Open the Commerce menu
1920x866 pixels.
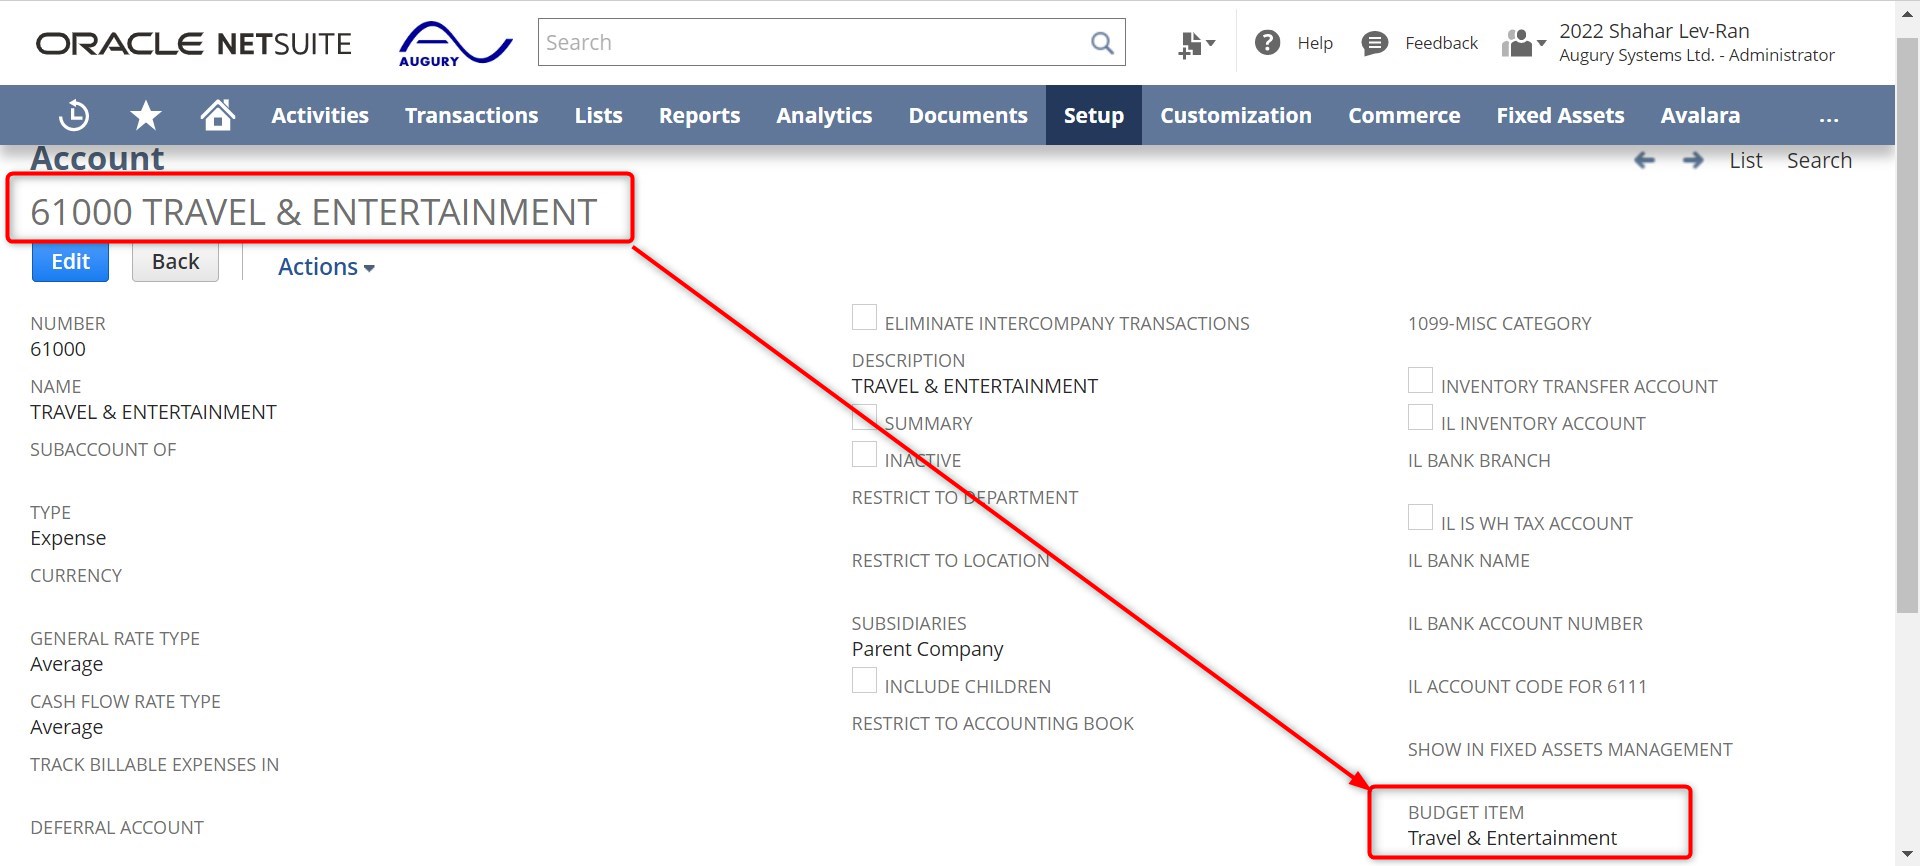click(x=1404, y=115)
